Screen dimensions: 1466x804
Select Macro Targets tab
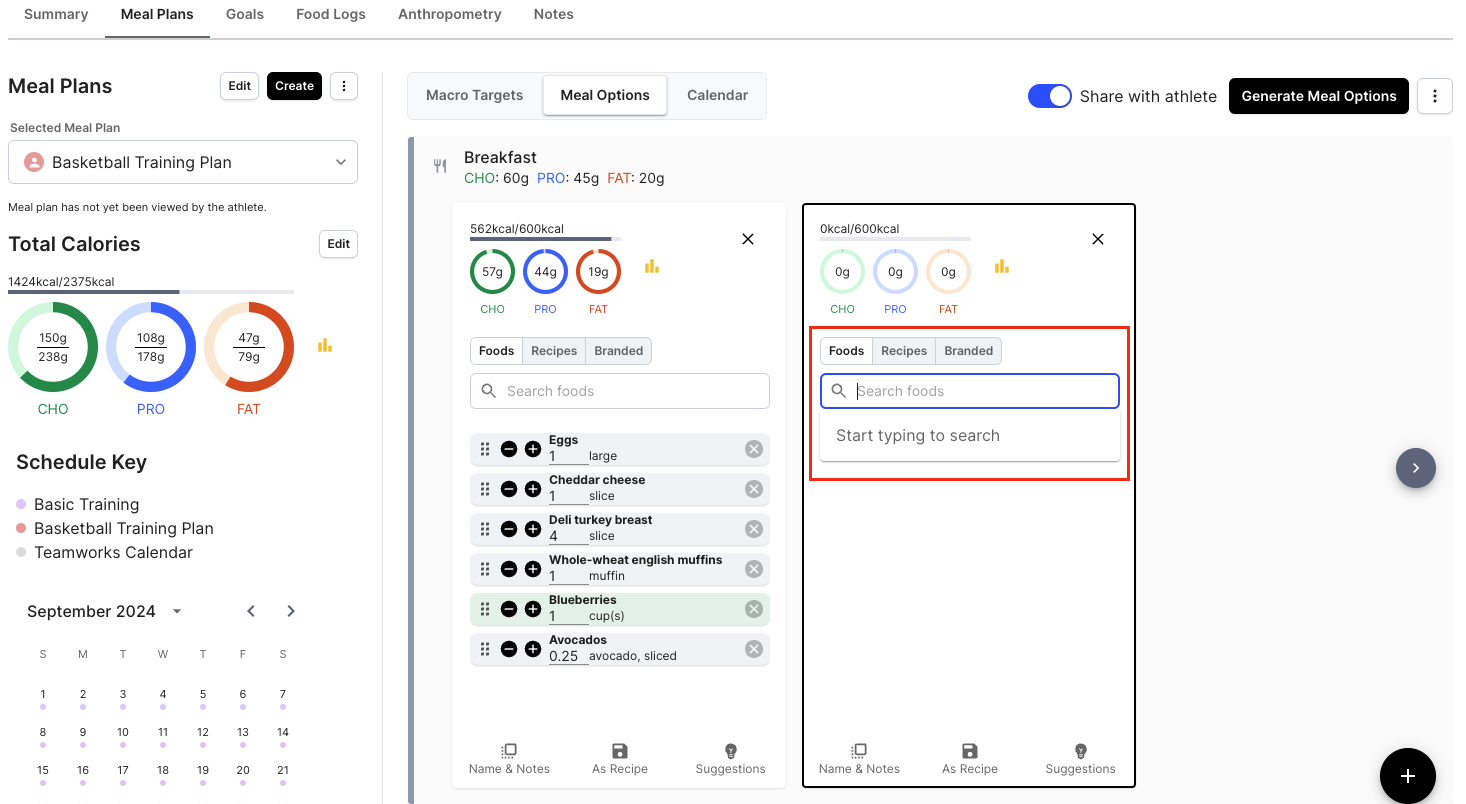[475, 95]
